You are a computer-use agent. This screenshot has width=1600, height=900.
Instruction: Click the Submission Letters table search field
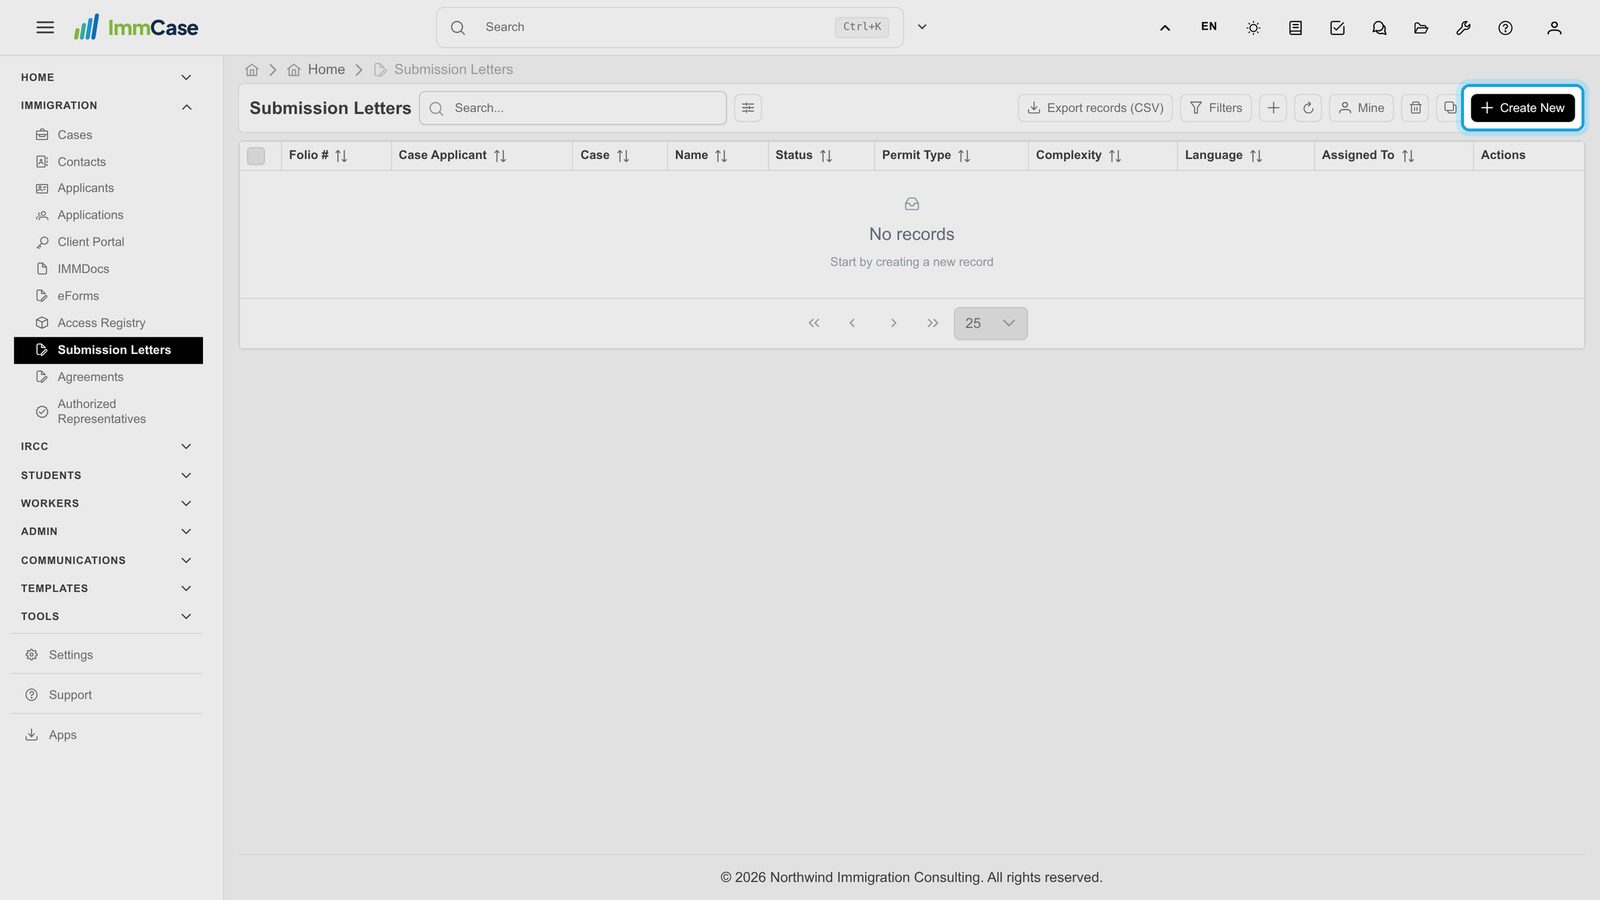click(x=573, y=108)
